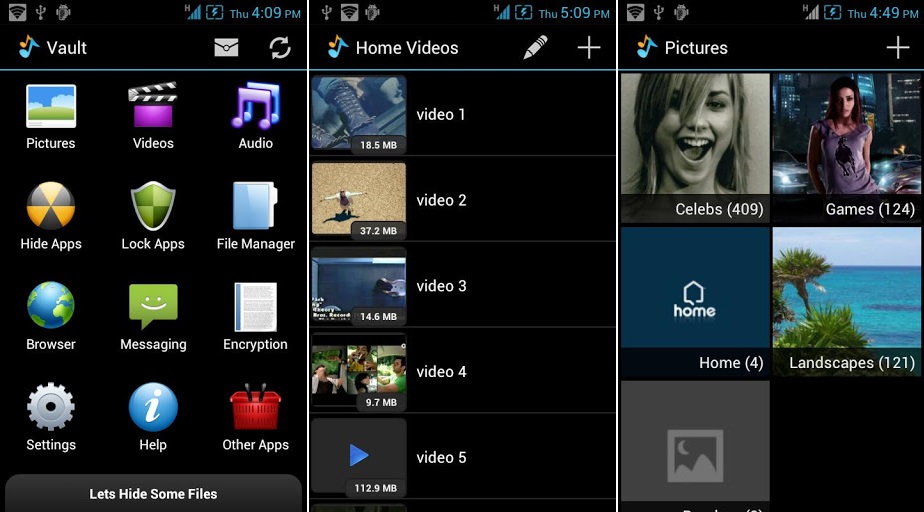This screenshot has width=924, height=512.
Task: Open the Settings gear icon
Action: pyautogui.click(x=51, y=407)
